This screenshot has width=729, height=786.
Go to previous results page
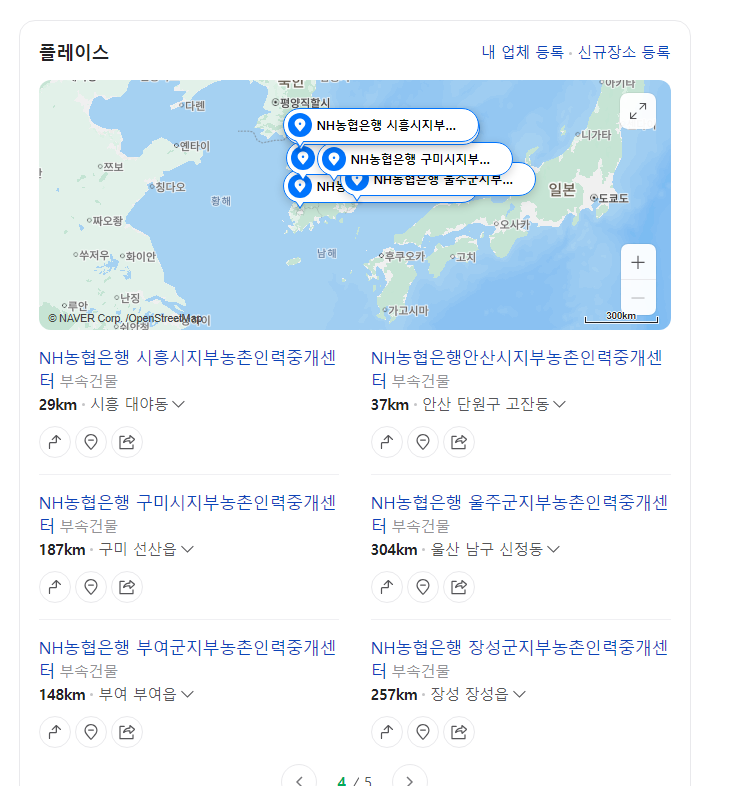pyautogui.click(x=299, y=780)
